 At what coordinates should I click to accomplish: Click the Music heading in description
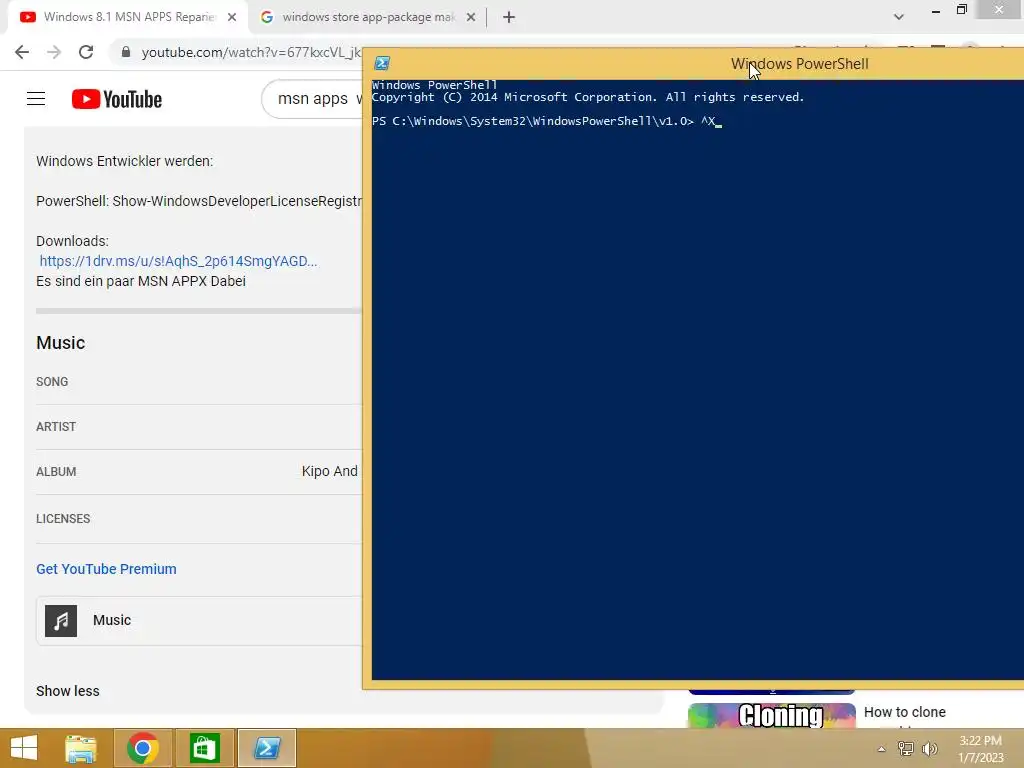[61, 343]
